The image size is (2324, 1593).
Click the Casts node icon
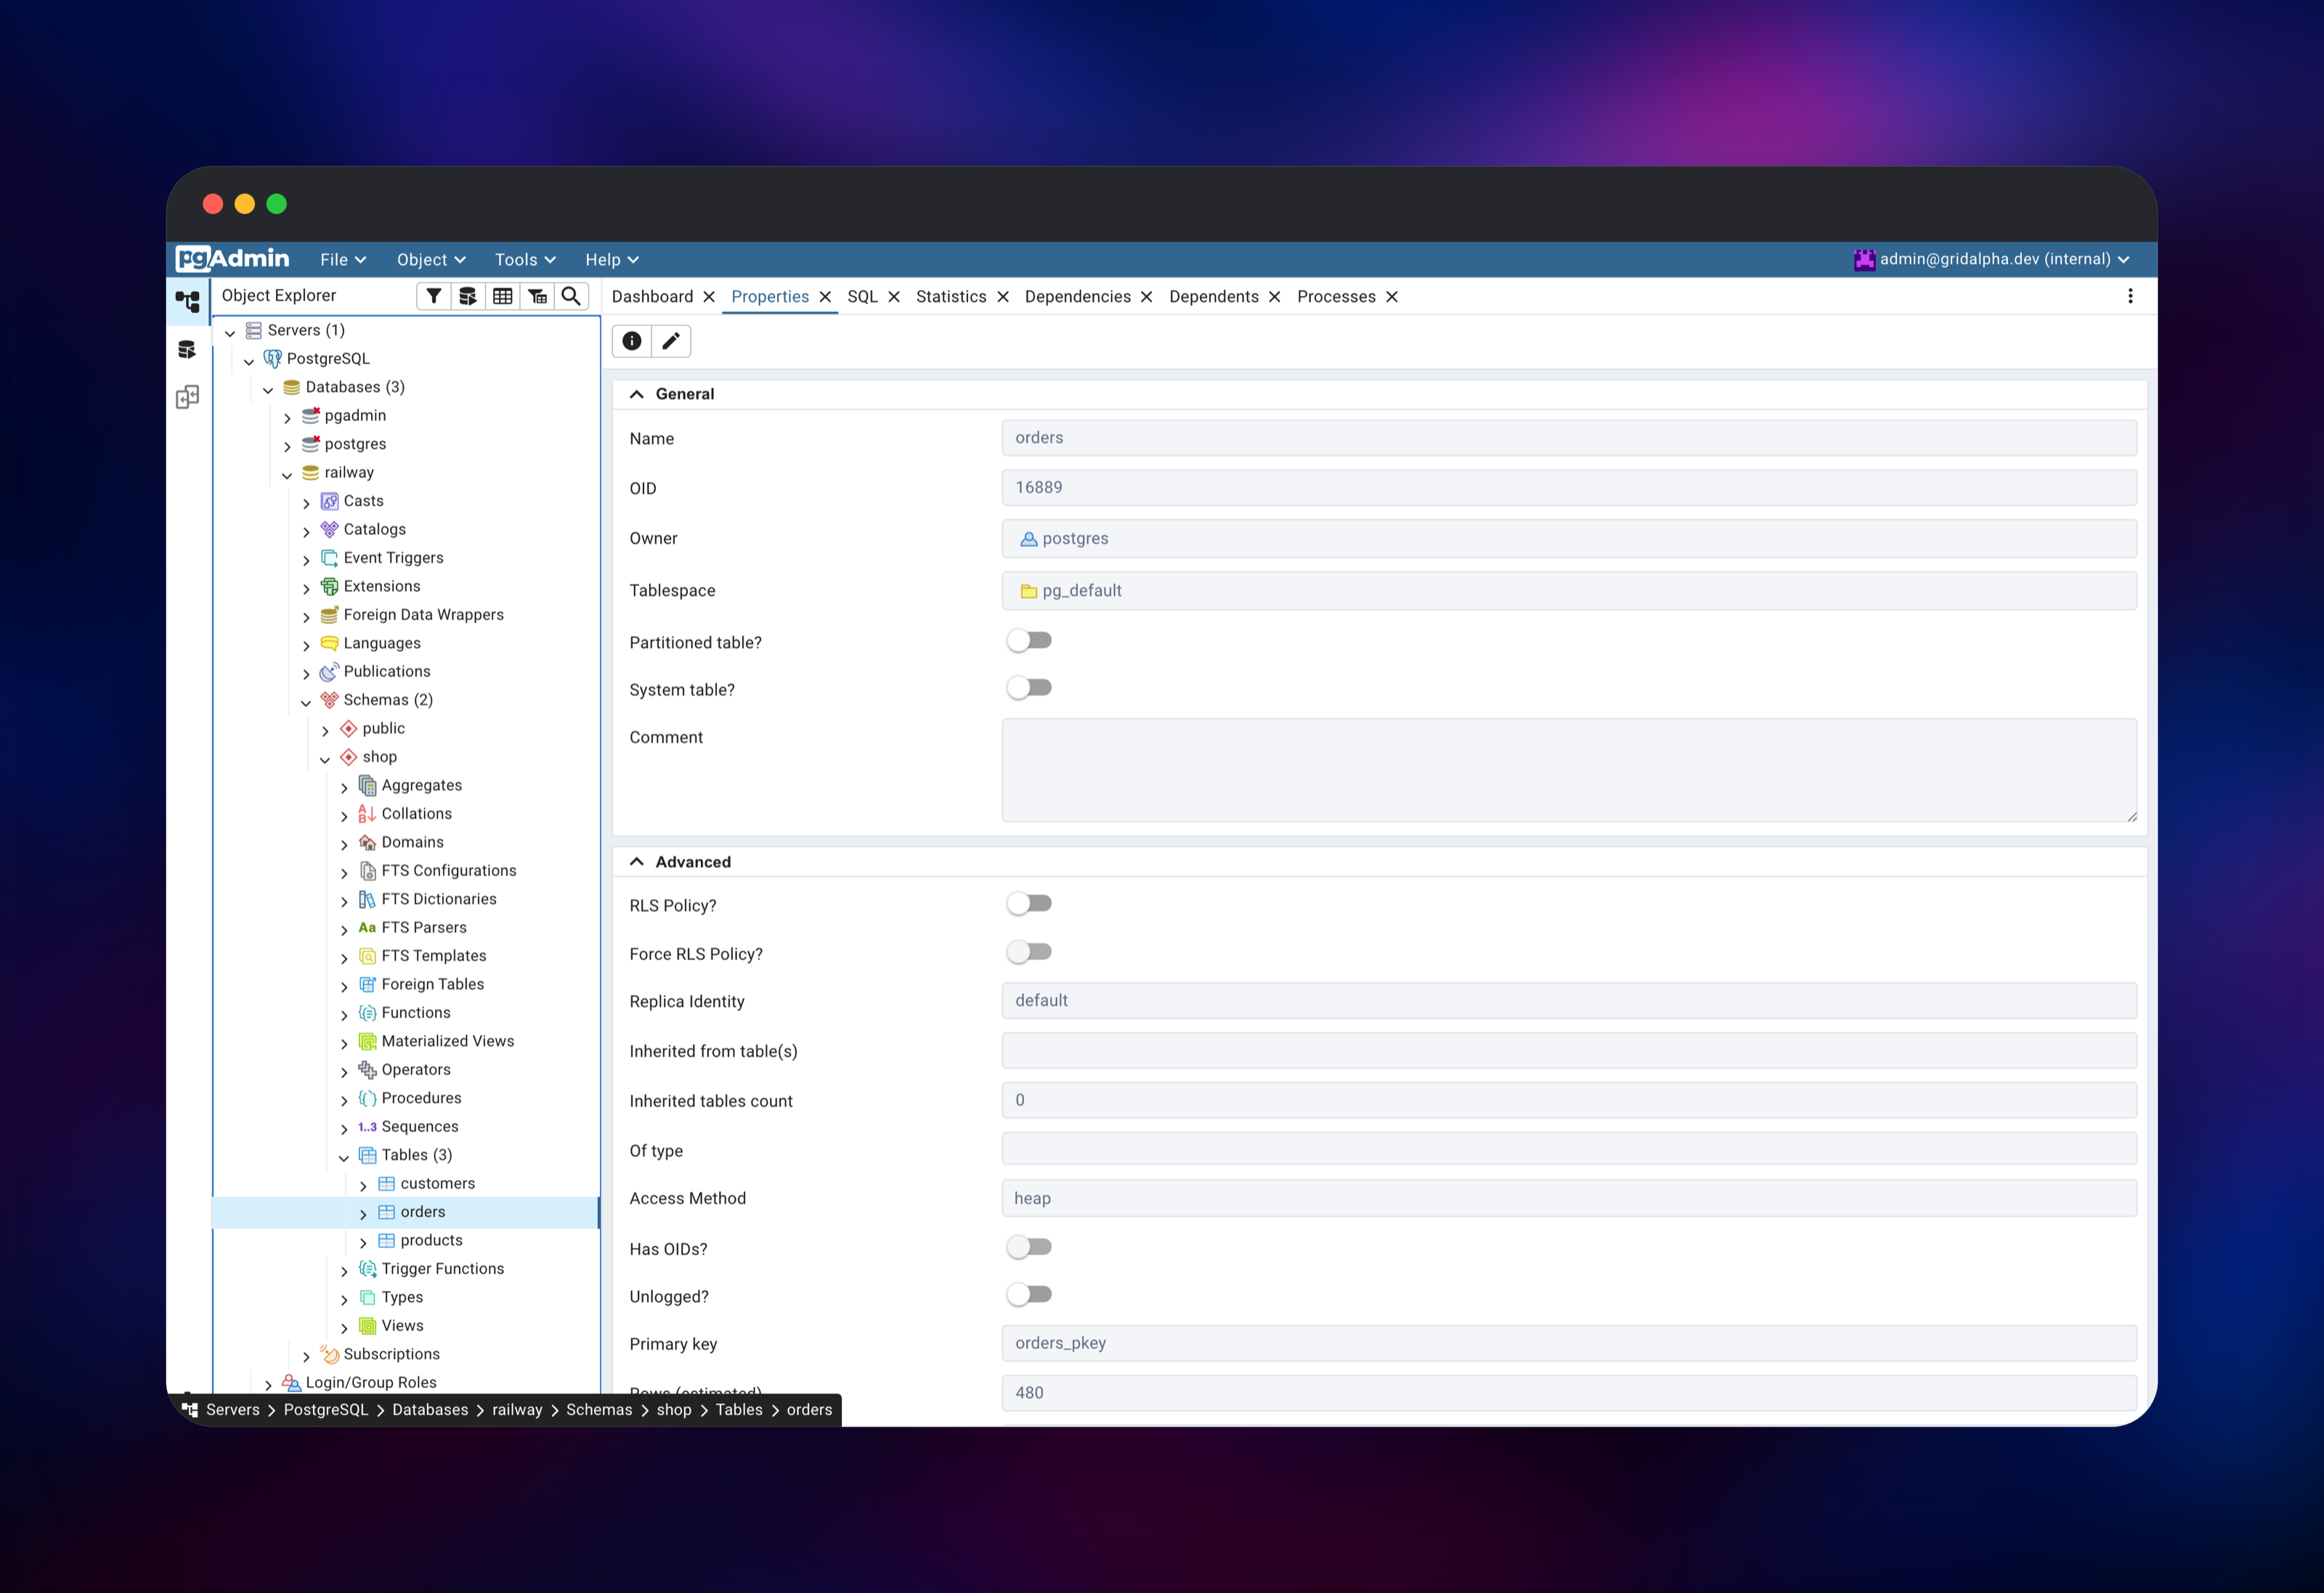coord(329,501)
